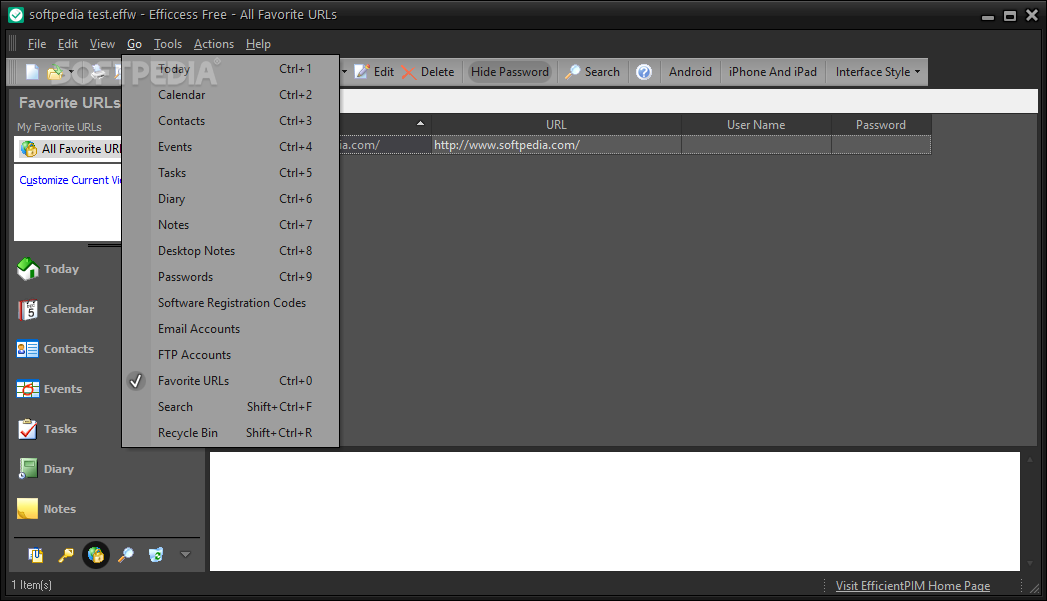
Task: Open the dropdown arrow beside Open folder icon
Action: pos(71,72)
